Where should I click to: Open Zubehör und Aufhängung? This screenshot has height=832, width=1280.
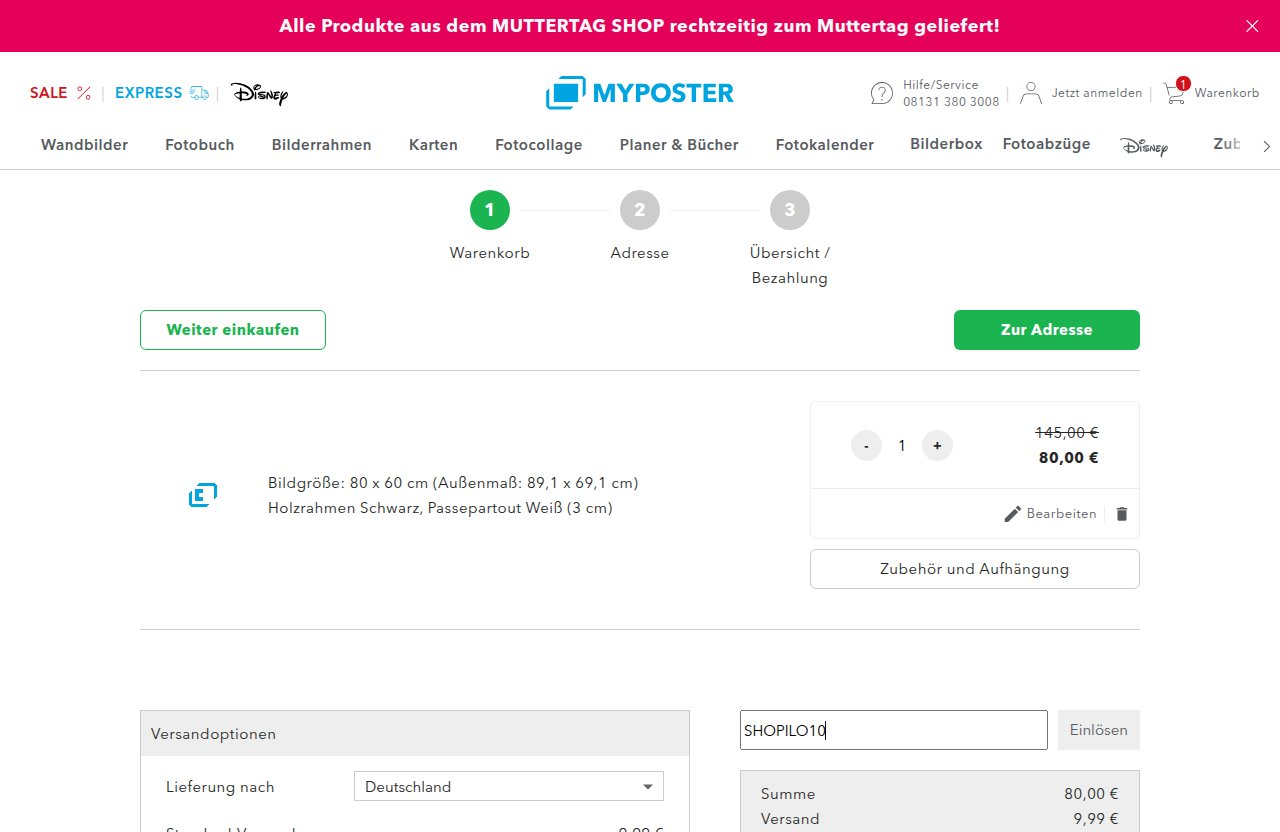975,569
